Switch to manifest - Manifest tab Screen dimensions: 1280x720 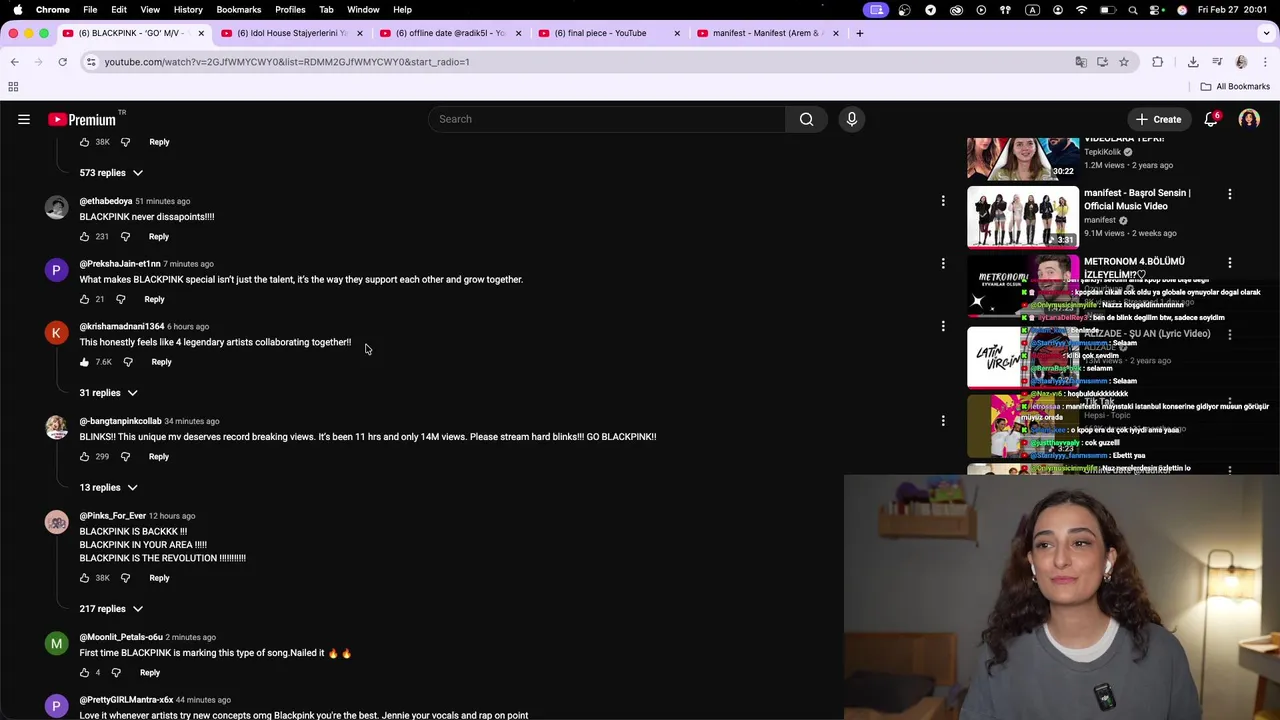click(x=767, y=33)
